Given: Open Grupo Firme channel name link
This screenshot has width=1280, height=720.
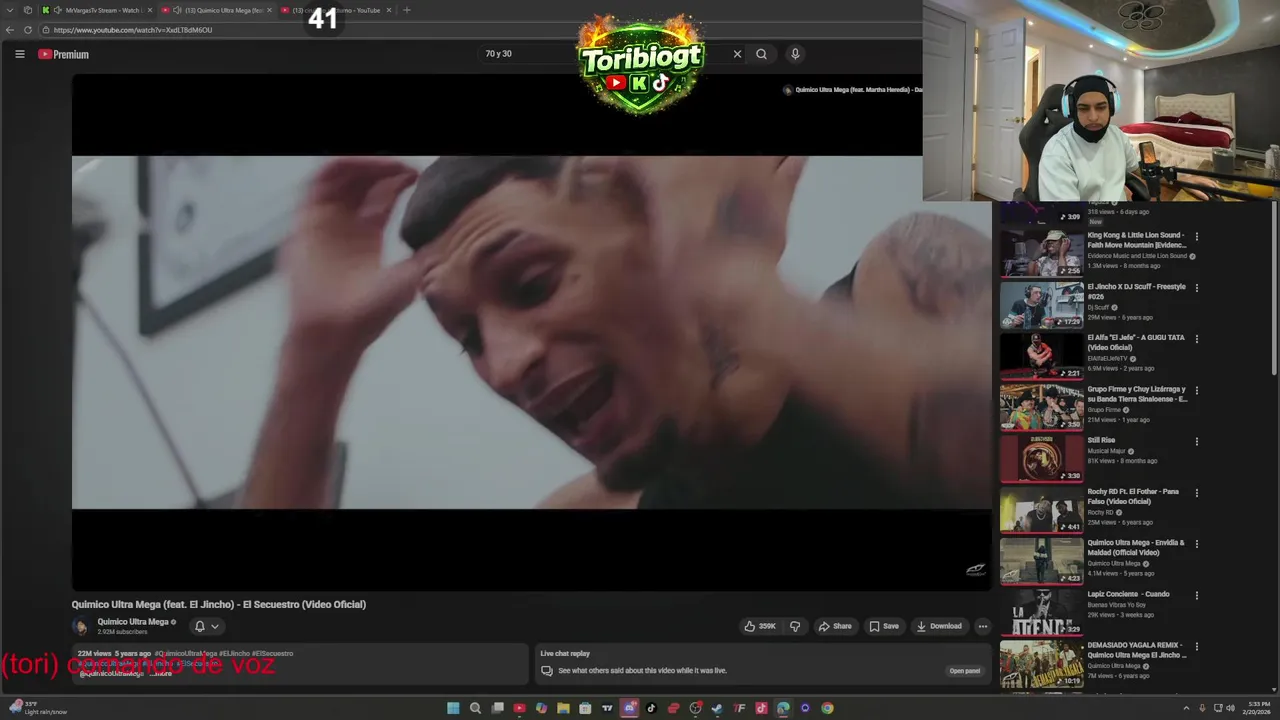Looking at the screenshot, I should (x=1104, y=410).
